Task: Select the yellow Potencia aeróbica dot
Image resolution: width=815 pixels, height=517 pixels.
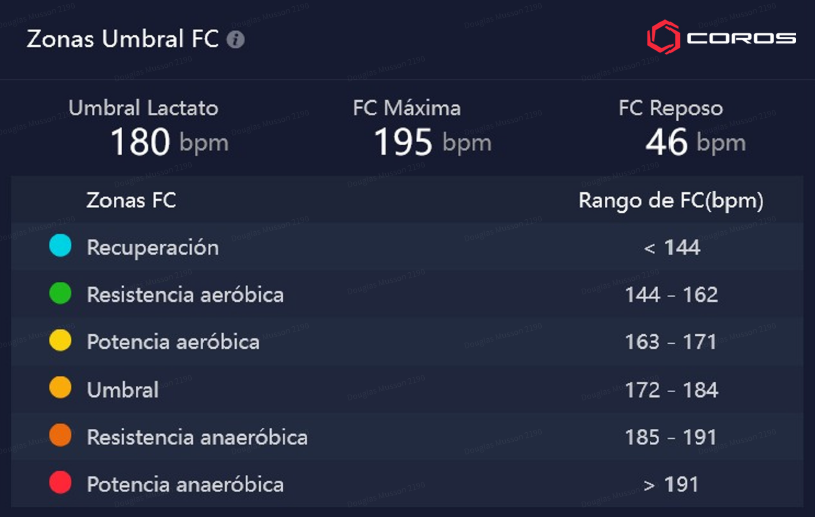Action: tap(60, 340)
